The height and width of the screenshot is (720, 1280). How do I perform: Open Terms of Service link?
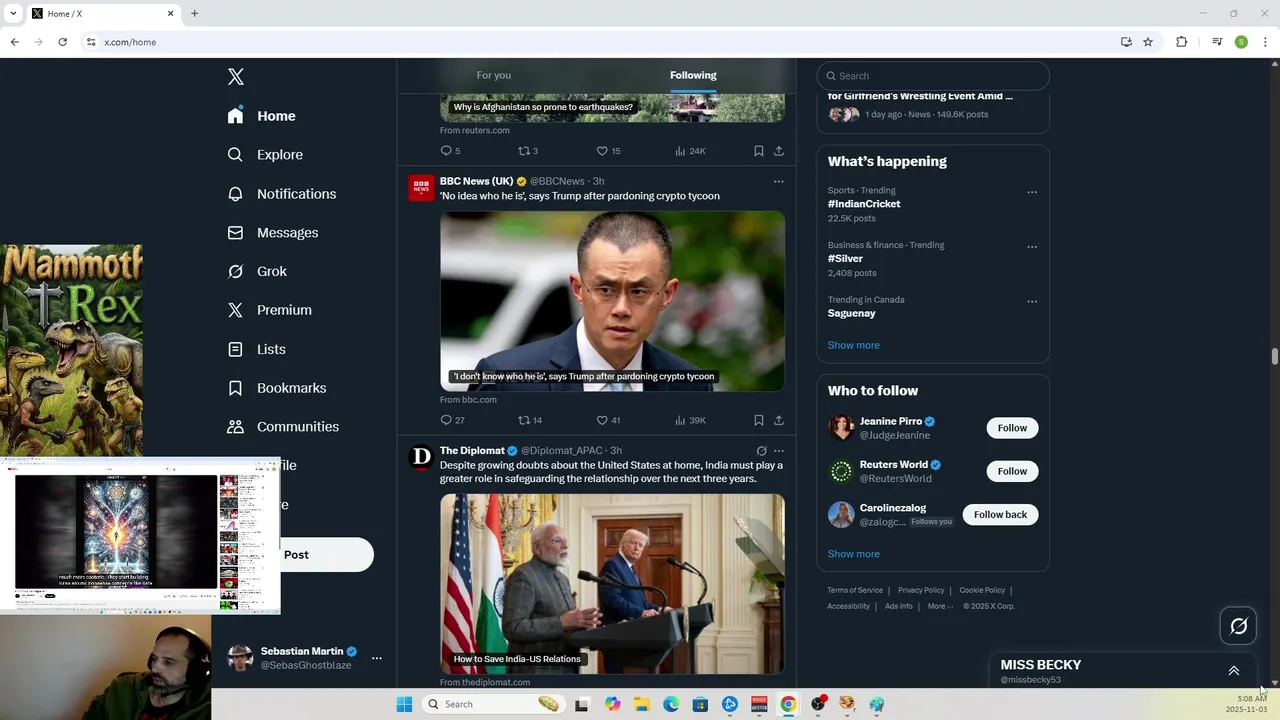tap(855, 590)
